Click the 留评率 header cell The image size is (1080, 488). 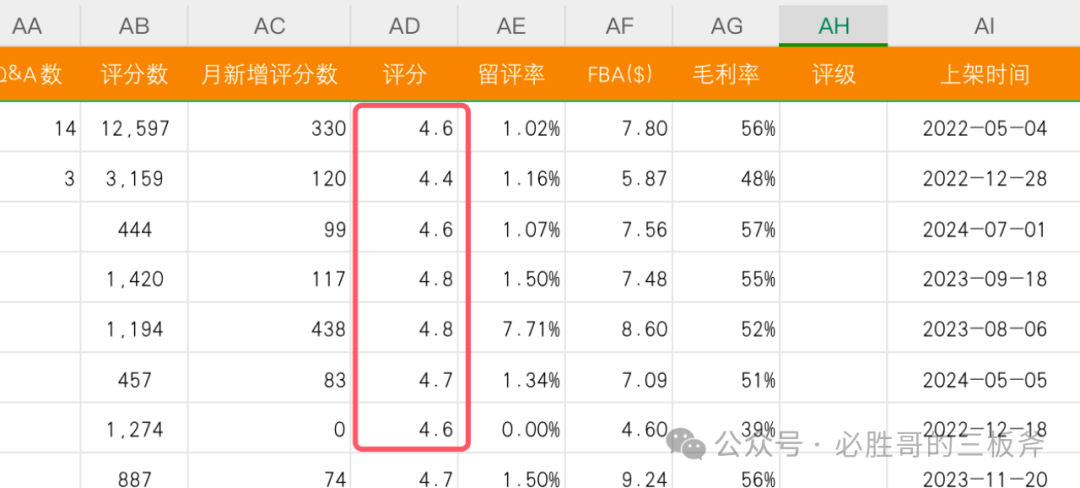pyautogui.click(x=512, y=74)
